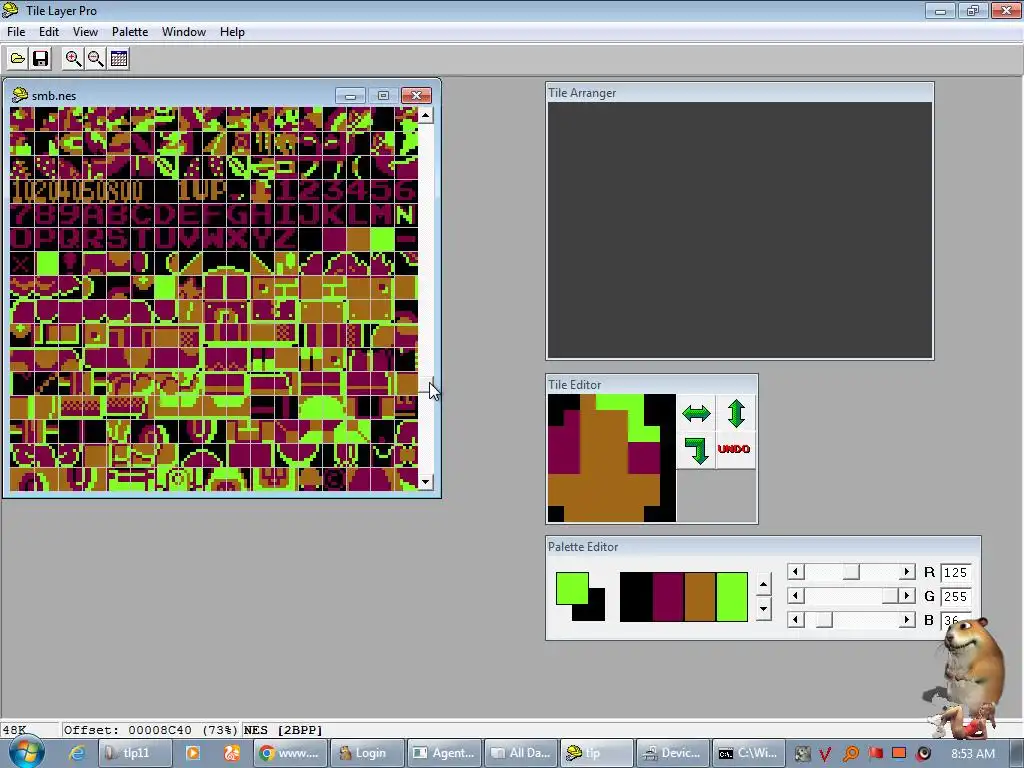Save the file using the floppy disk icon
Image resolution: width=1024 pixels, height=768 pixels.
(40, 59)
